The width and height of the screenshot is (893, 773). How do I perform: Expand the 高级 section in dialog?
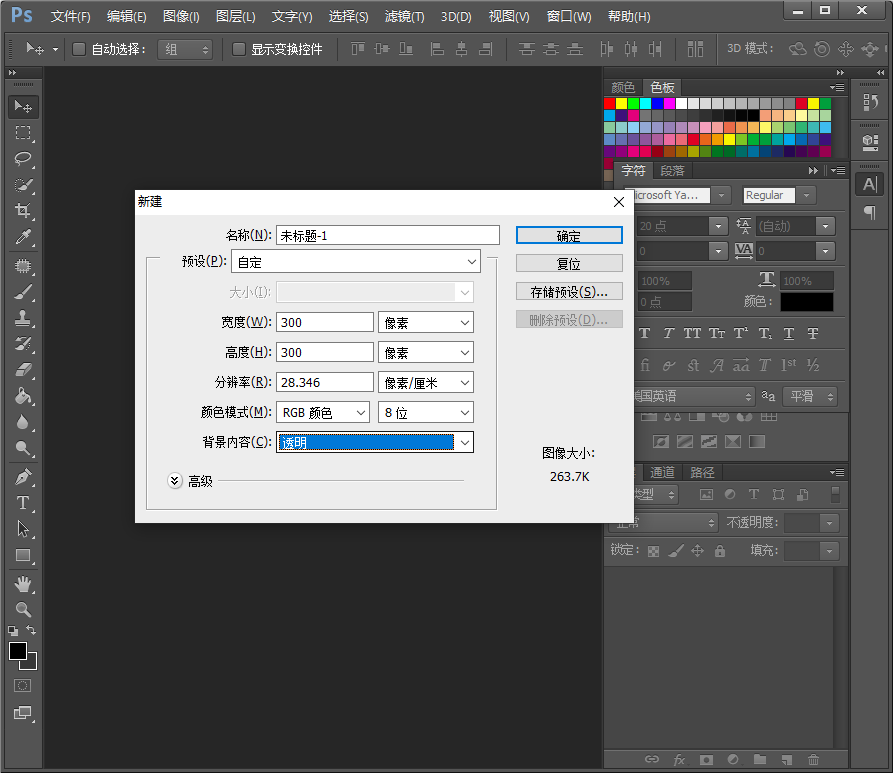pyautogui.click(x=175, y=481)
